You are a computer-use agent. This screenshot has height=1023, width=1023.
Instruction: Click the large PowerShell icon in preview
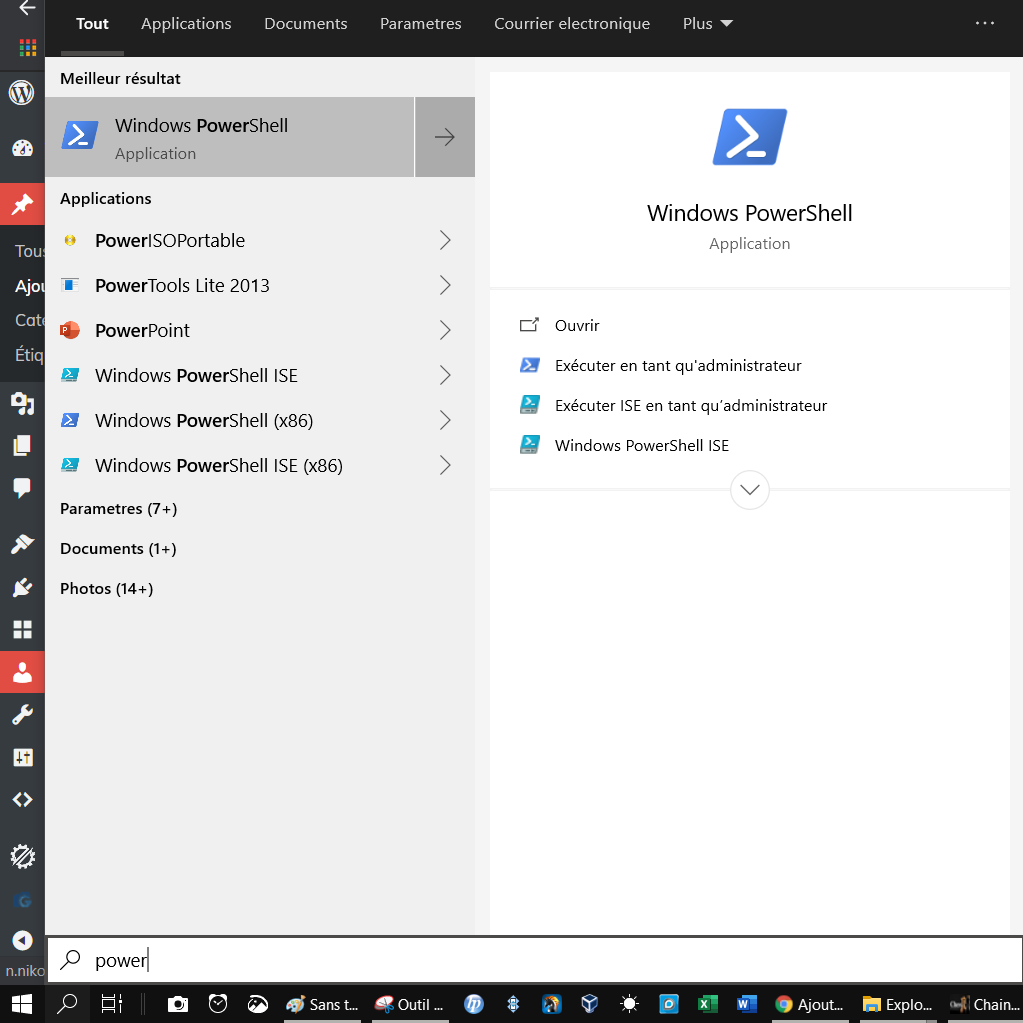(x=750, y=137)
